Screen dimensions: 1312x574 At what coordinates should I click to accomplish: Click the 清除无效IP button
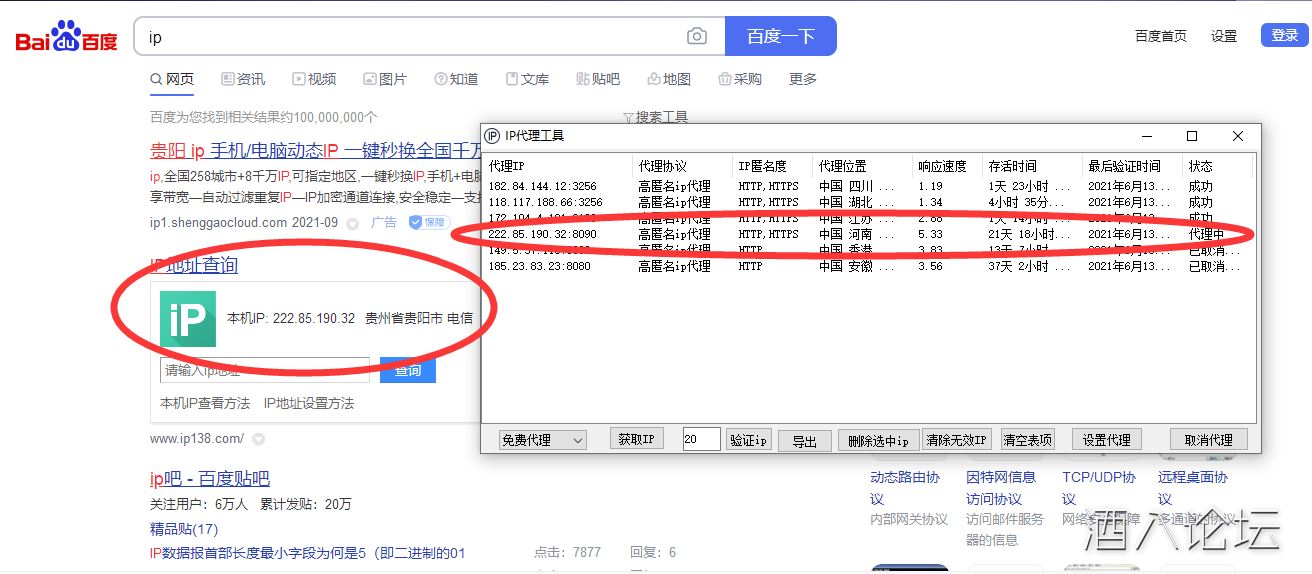(956, 440)
